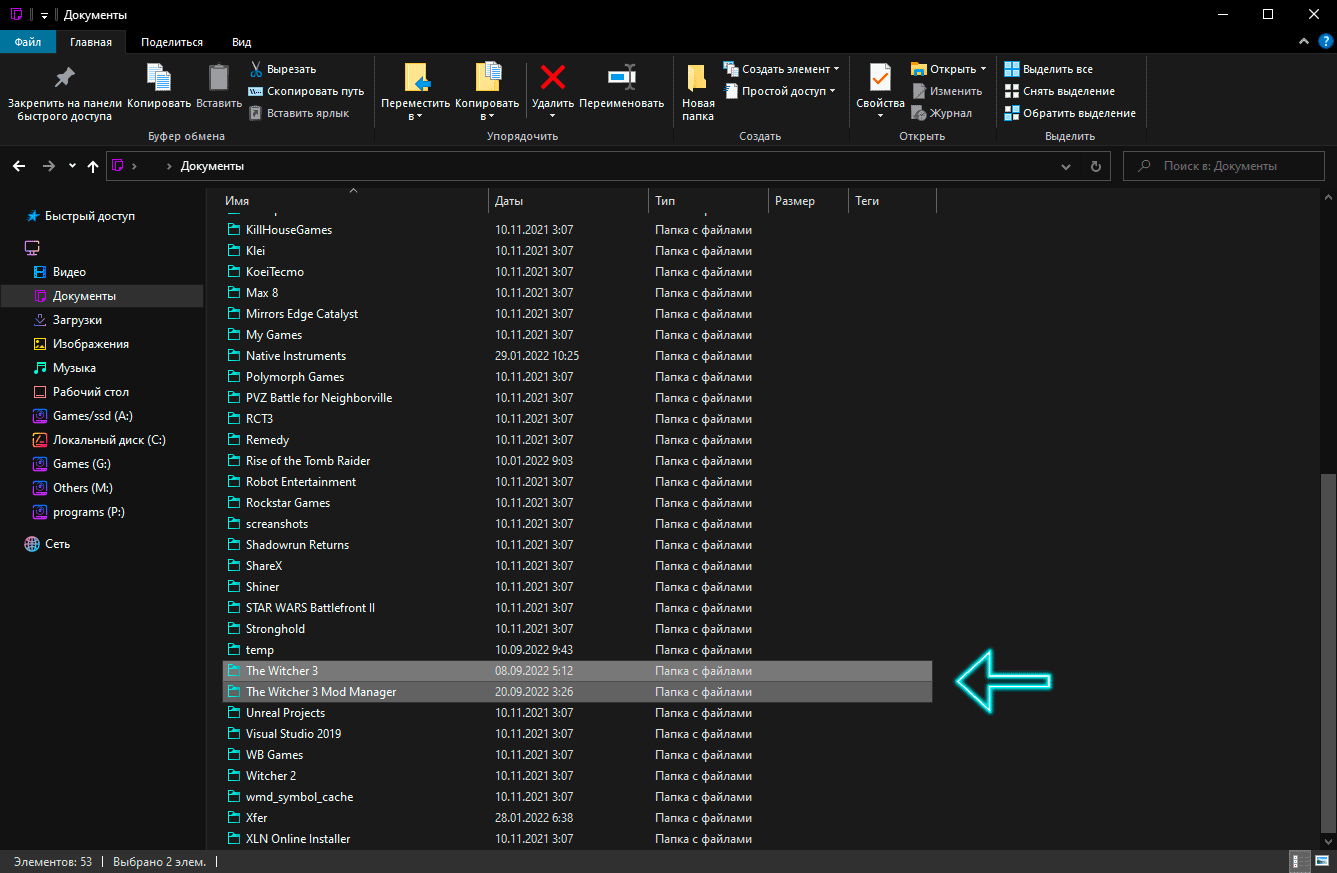Show recent locations dropdown in navigation bar
1337x873 pixels.
(x=72, y=166)
